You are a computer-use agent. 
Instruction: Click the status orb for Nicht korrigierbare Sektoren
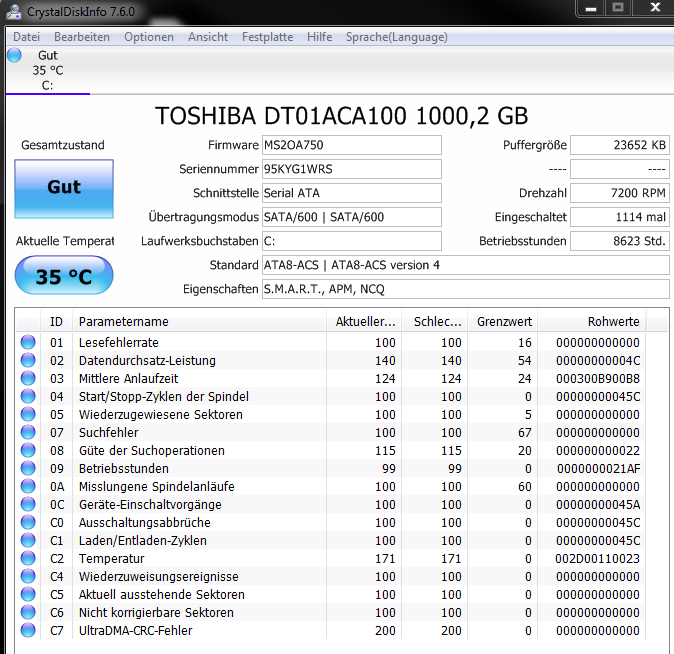click(x=28, y=612)
